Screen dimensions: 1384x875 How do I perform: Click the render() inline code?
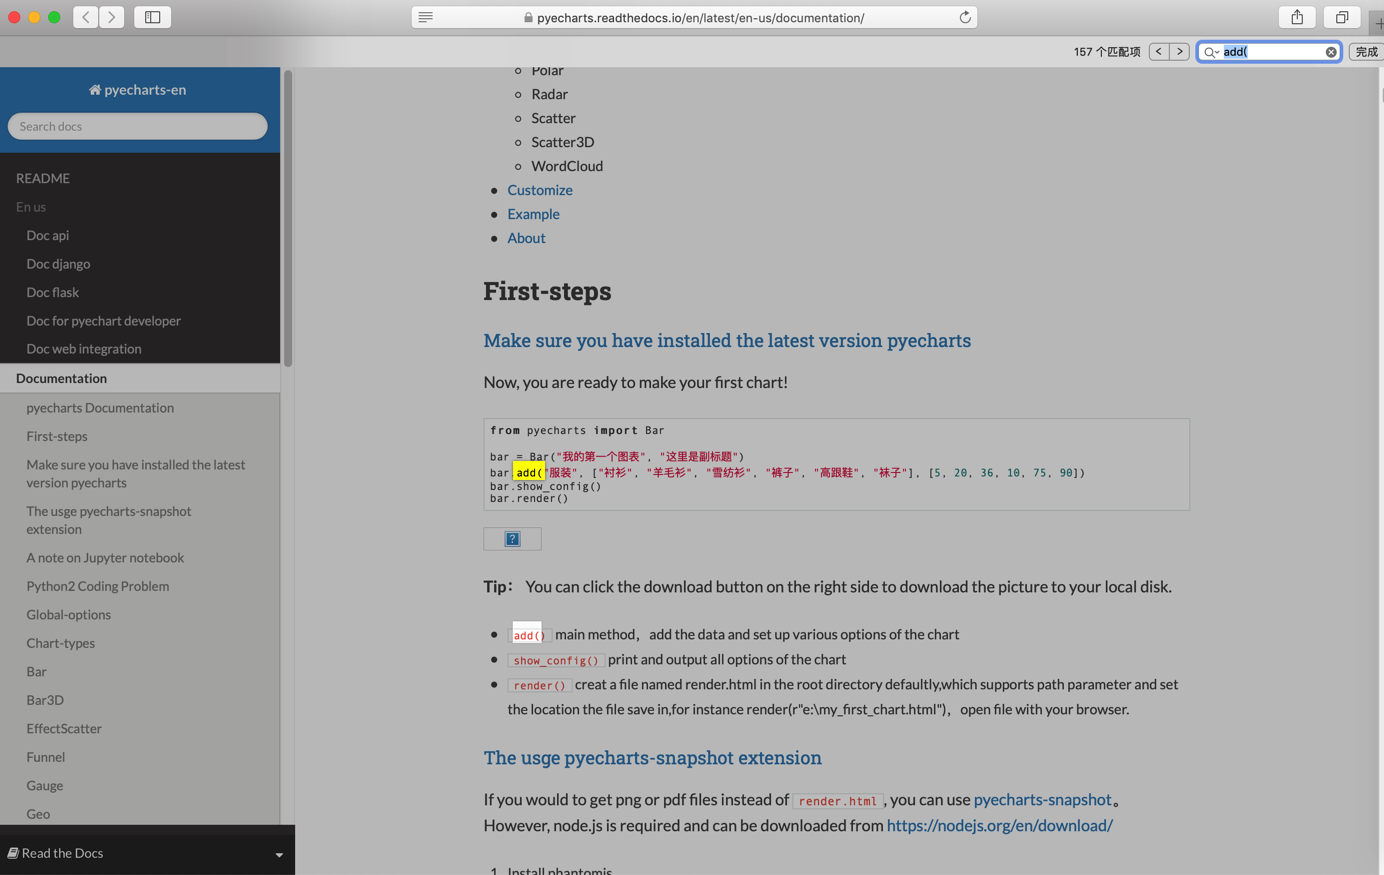pyautogui.click(x=540, y=685)
